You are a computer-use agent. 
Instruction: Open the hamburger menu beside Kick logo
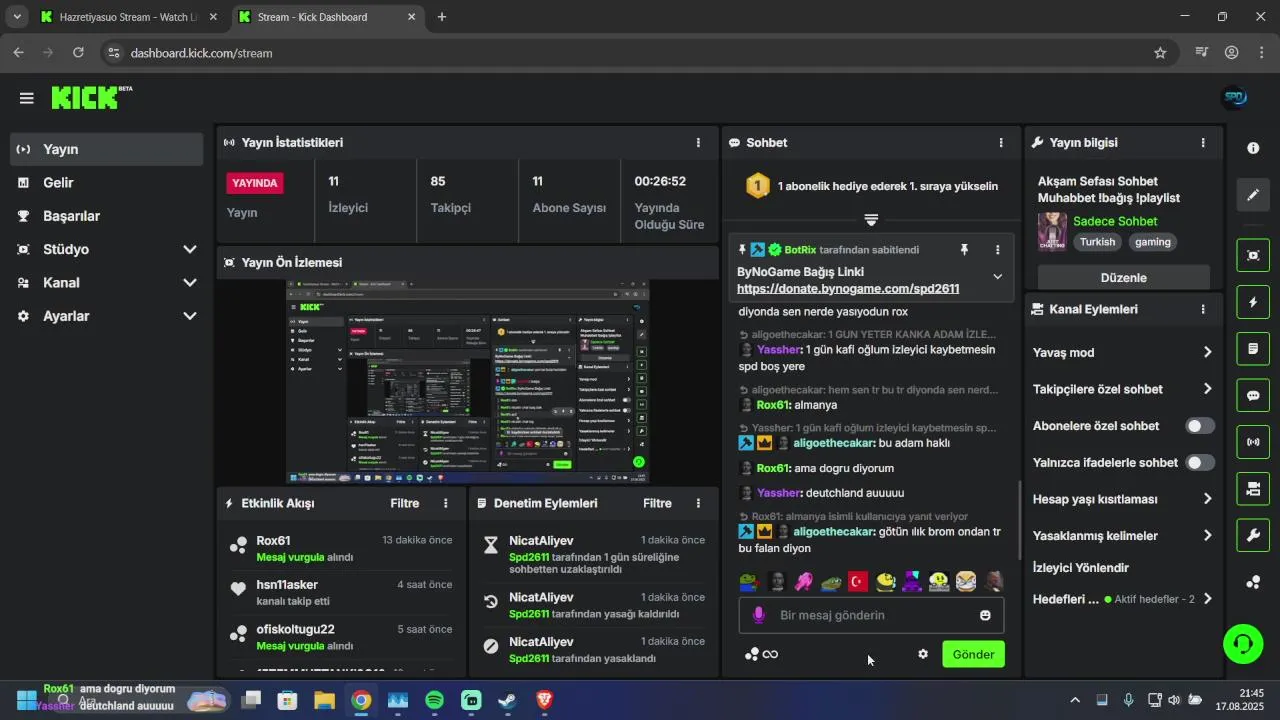click(x=27, y=98)
